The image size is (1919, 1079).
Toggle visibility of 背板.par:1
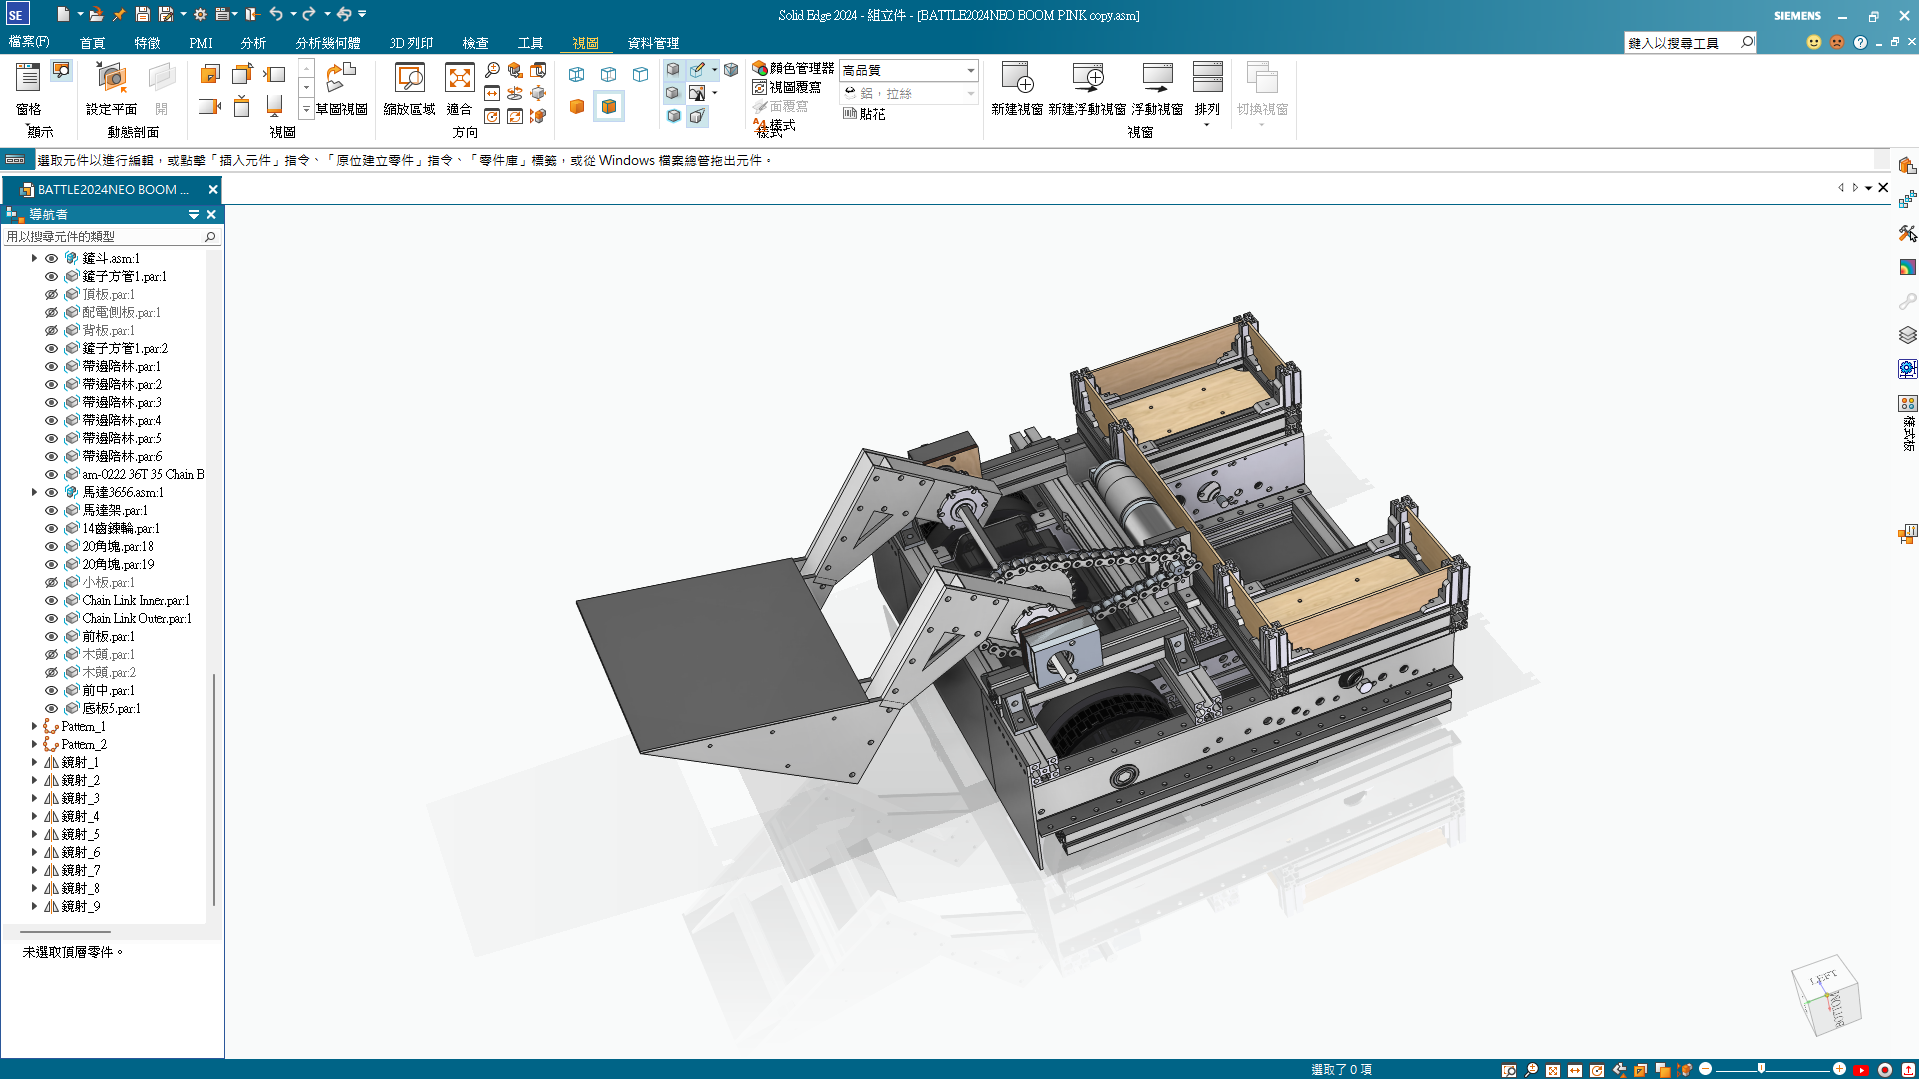51,331
